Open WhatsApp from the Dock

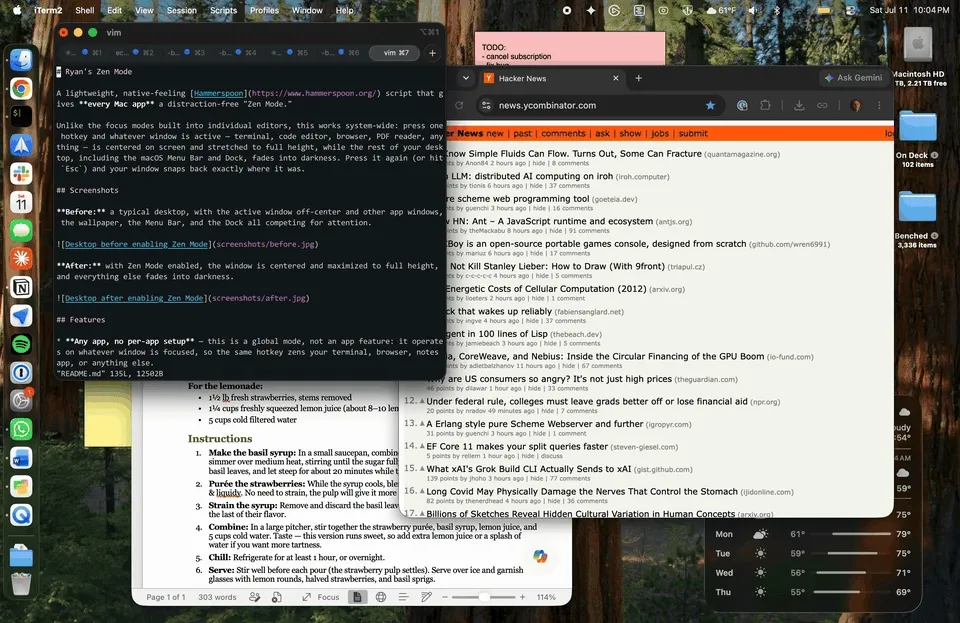point(21,429)
